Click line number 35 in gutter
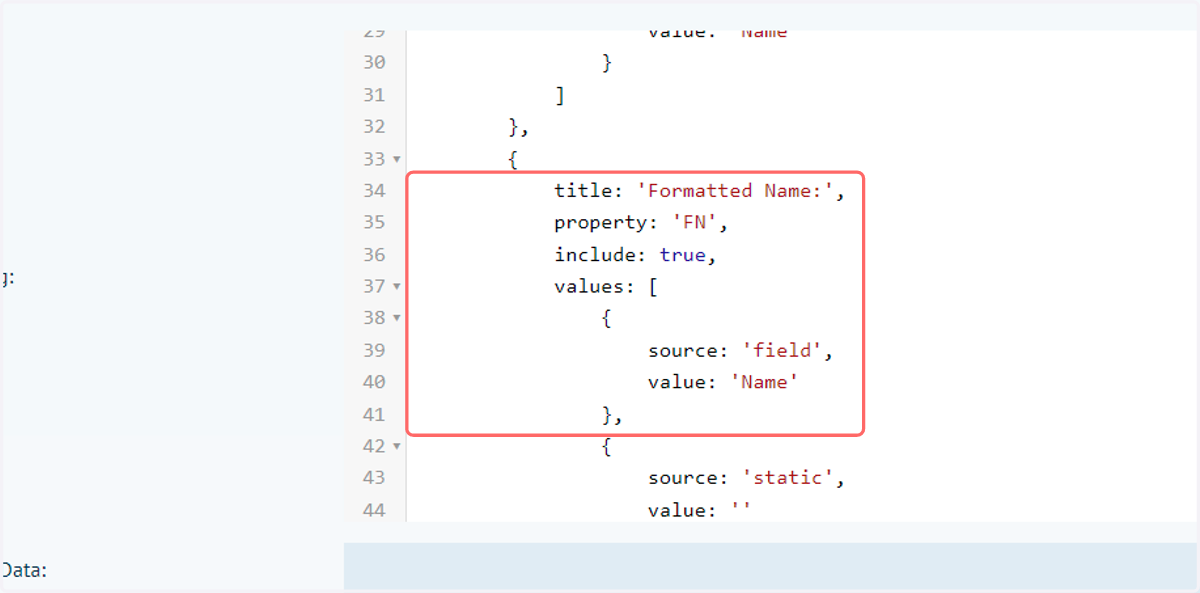This screenshot has height=593, width=1200. (x=374, y=223)
